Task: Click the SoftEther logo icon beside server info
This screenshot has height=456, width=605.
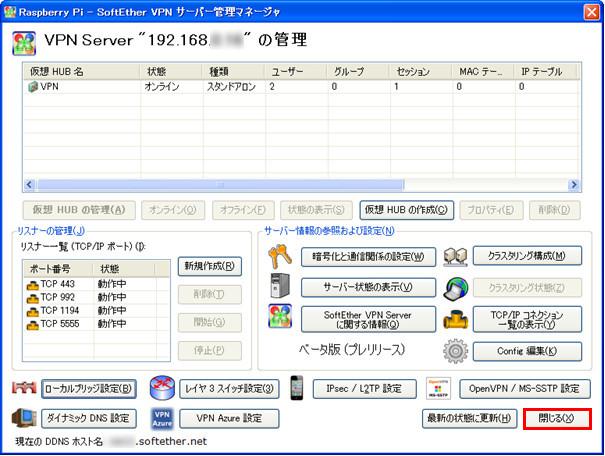Action: tap(280, 316)
